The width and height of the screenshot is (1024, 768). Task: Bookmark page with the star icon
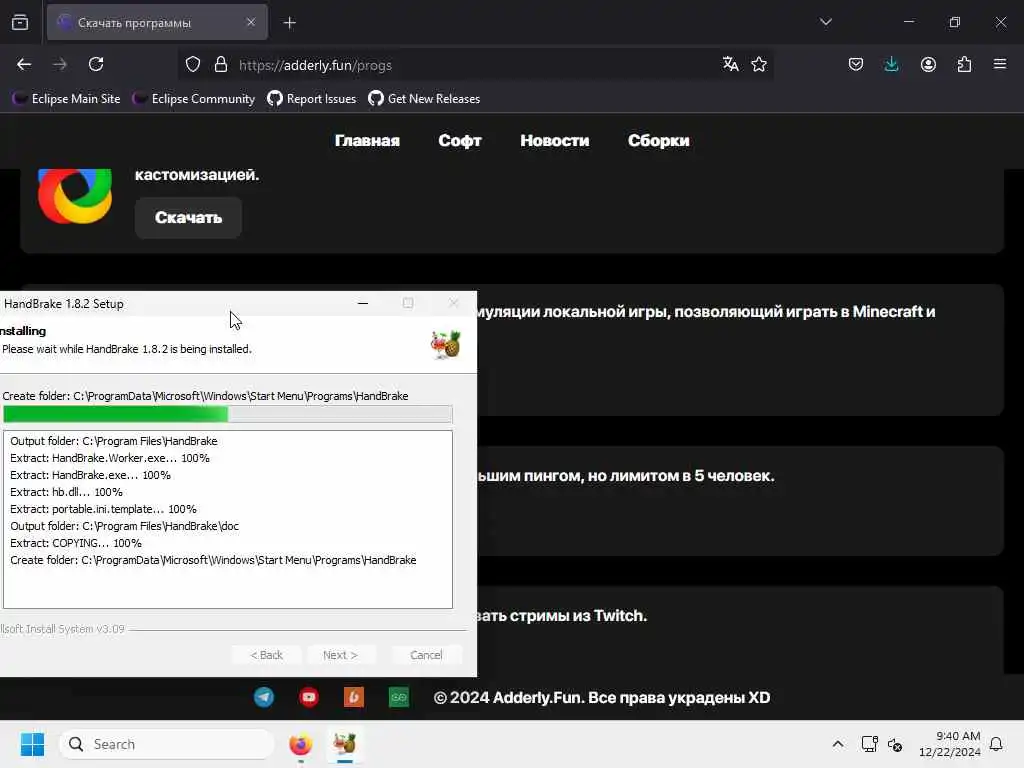[x=759, y=64]
